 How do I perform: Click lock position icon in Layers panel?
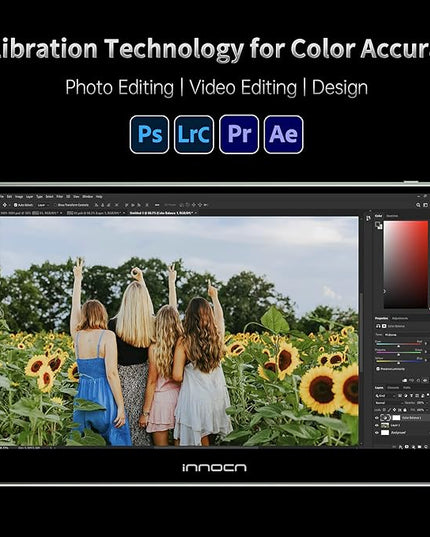point(394,410)
